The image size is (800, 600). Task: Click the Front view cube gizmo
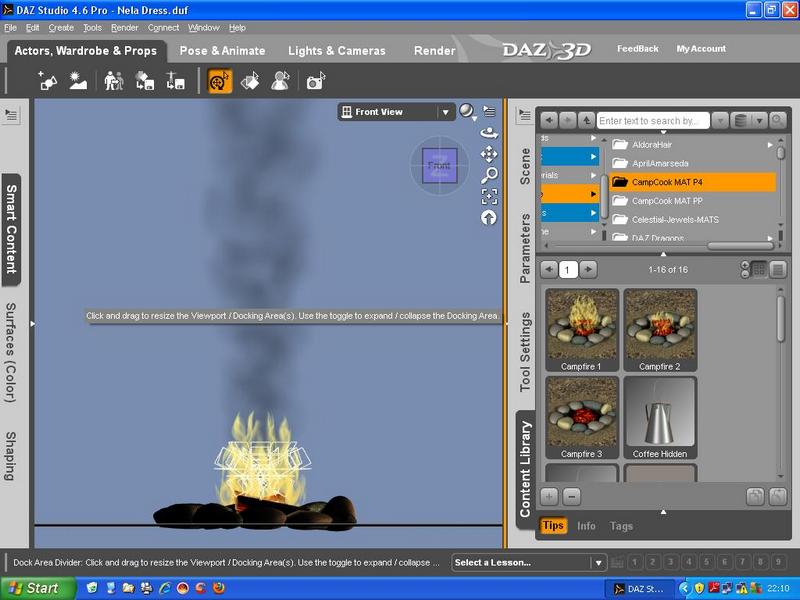pos(439,165)
